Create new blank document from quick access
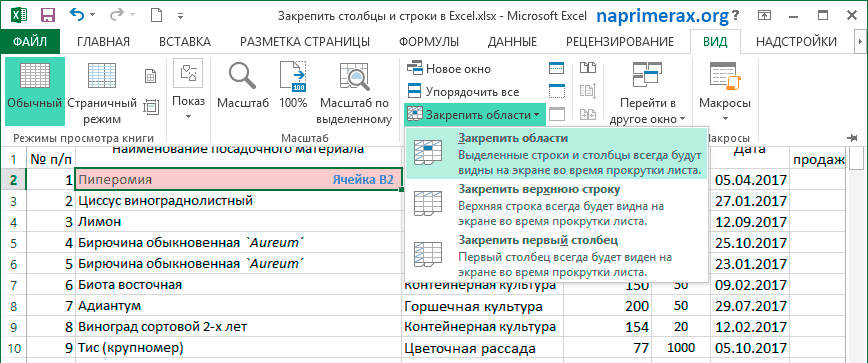 pos(156,15)
